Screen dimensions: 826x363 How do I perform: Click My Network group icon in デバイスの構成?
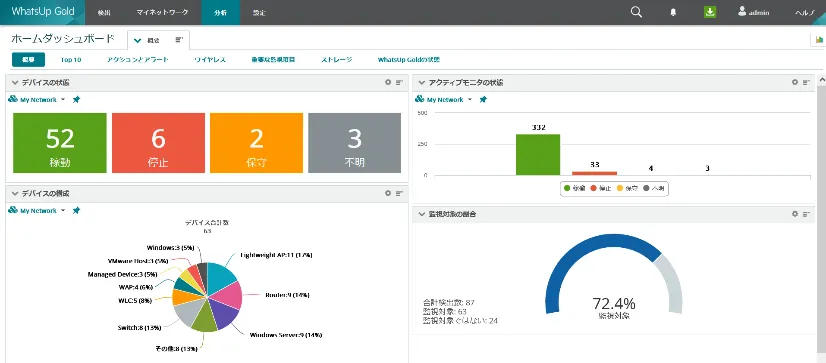click(x=13, y=210)
